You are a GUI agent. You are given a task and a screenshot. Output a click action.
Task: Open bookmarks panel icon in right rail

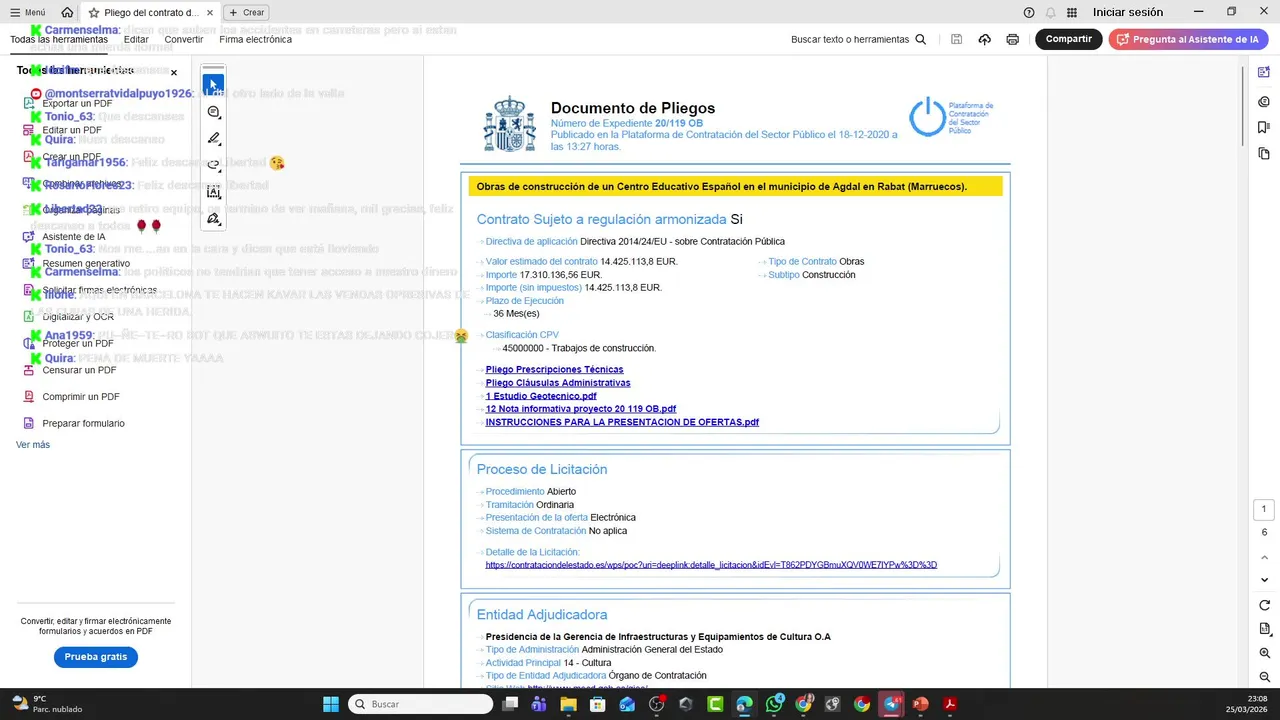pyautogui.click(x=1264, y=127)
